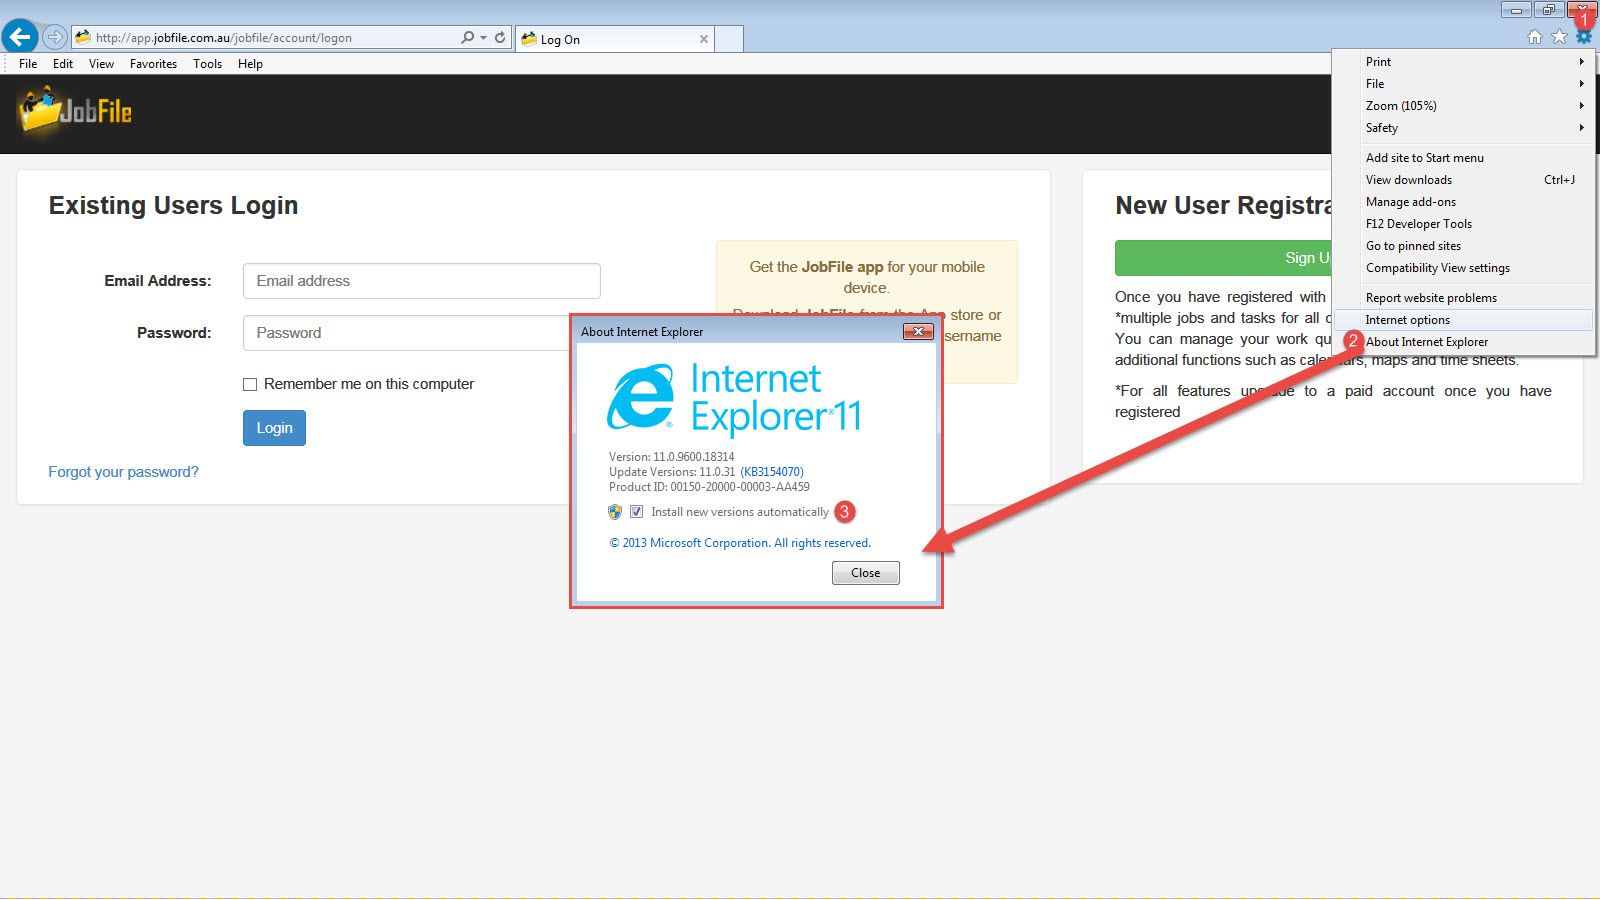The width and height of the screenshot is (1600, 900).
Task: Open Compatibility View settings
Action: tap(1463, 268)
